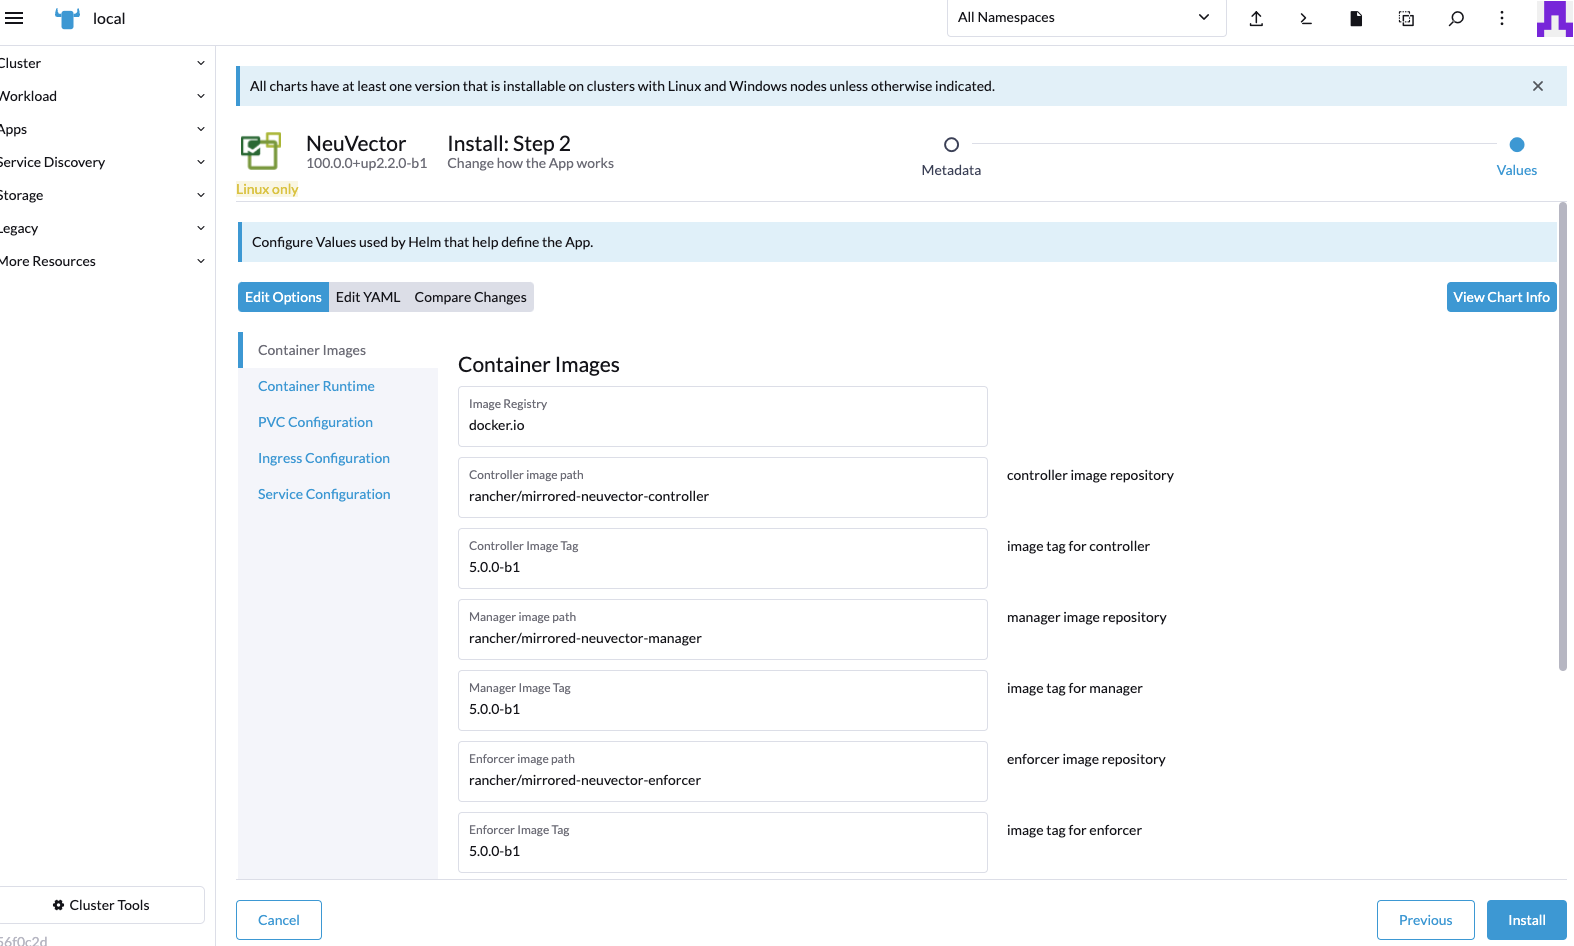Click the Download KubeConfig file icon
This screenshot has height=946, width=1574.
pos(1356,18)
